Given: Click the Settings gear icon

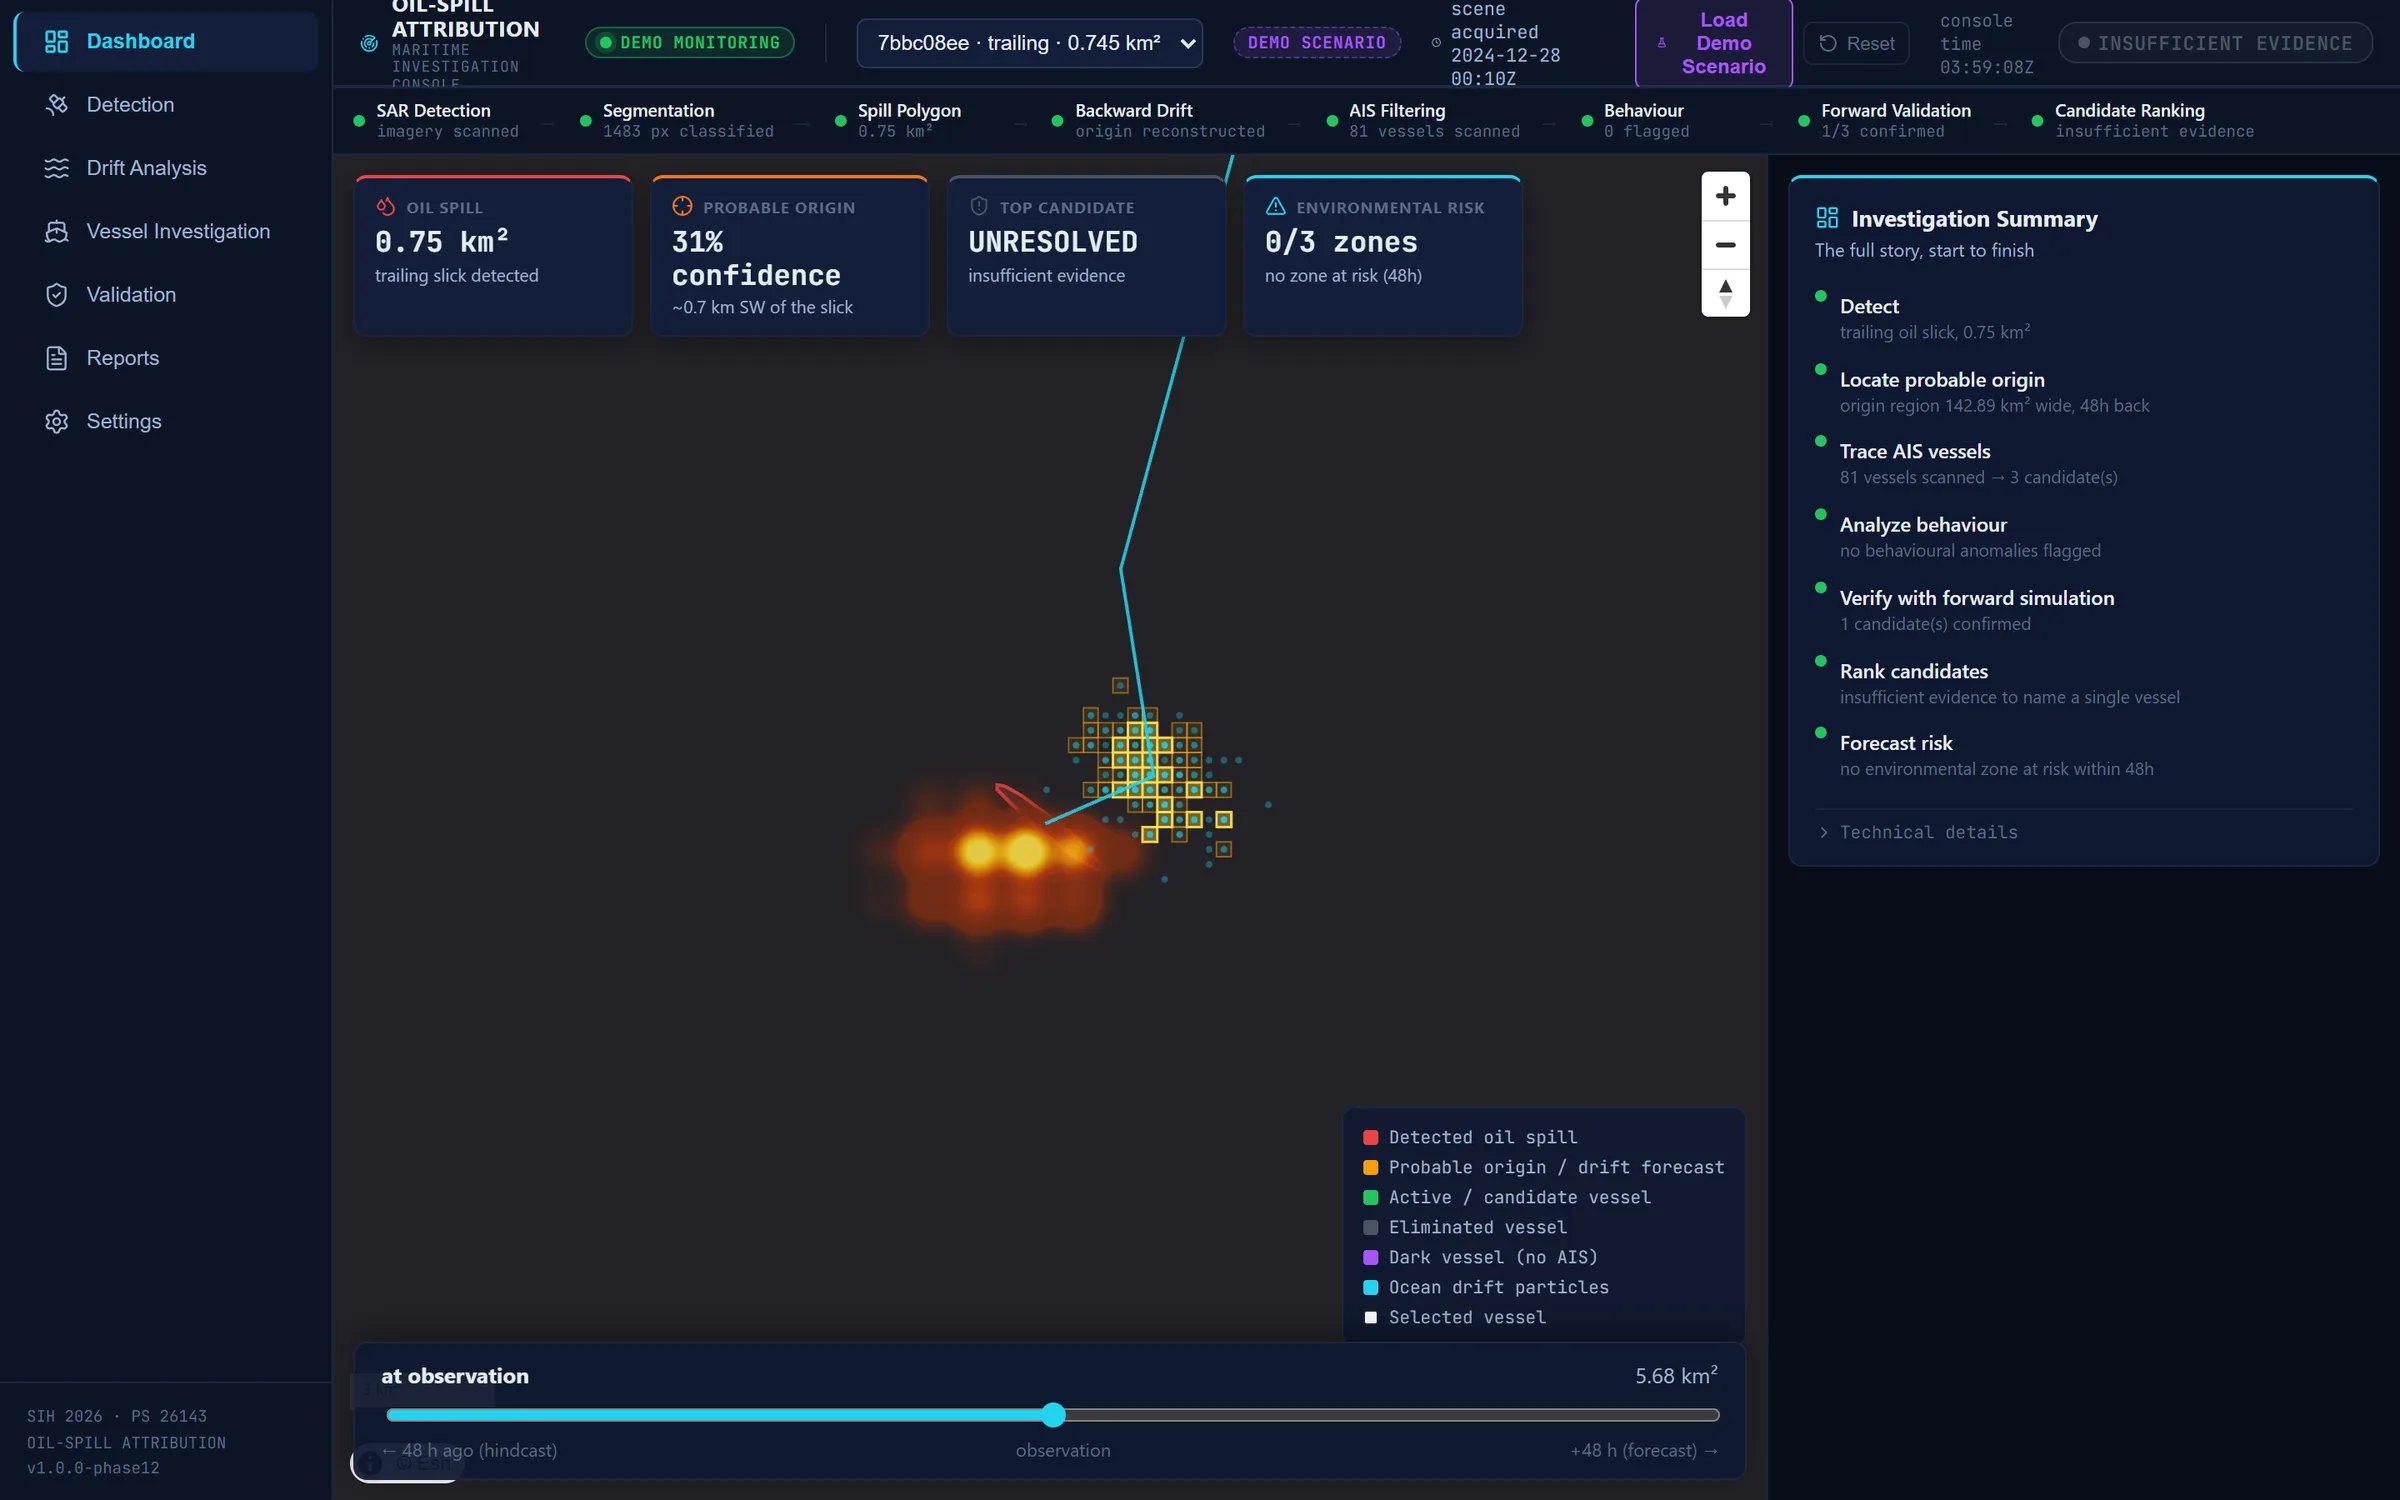Looking at the screenshot, I should (x=57, y=421).
